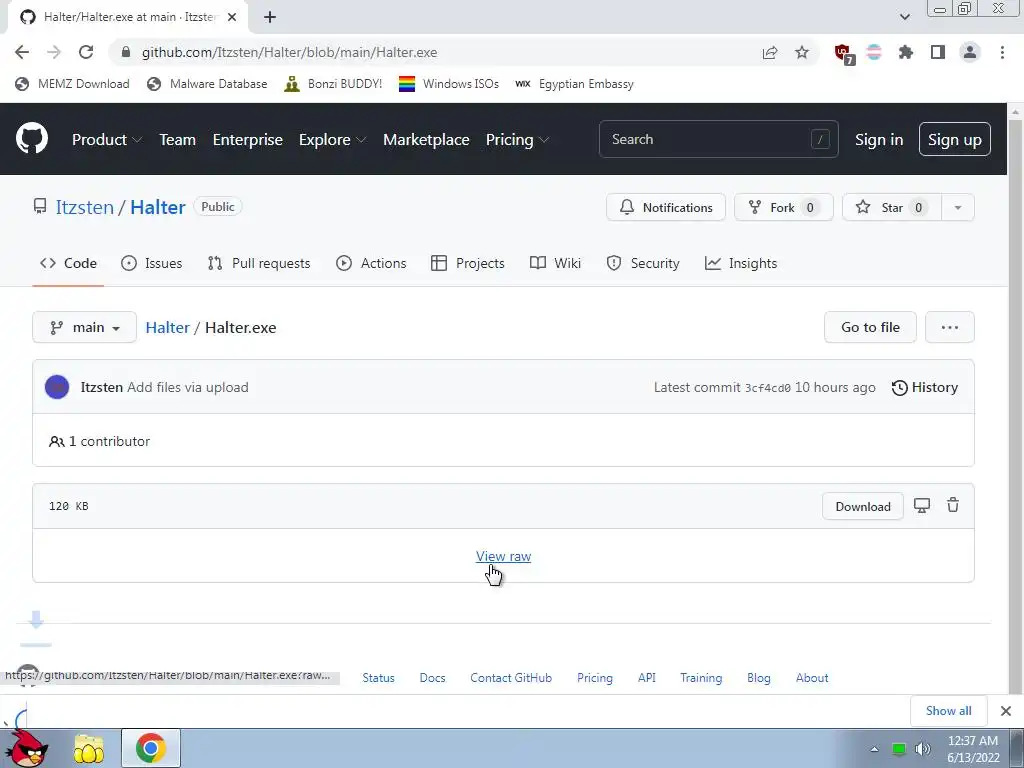Select the Wiki tab
The width and height of the screenshot is (1024, 768).
point(555,263)
